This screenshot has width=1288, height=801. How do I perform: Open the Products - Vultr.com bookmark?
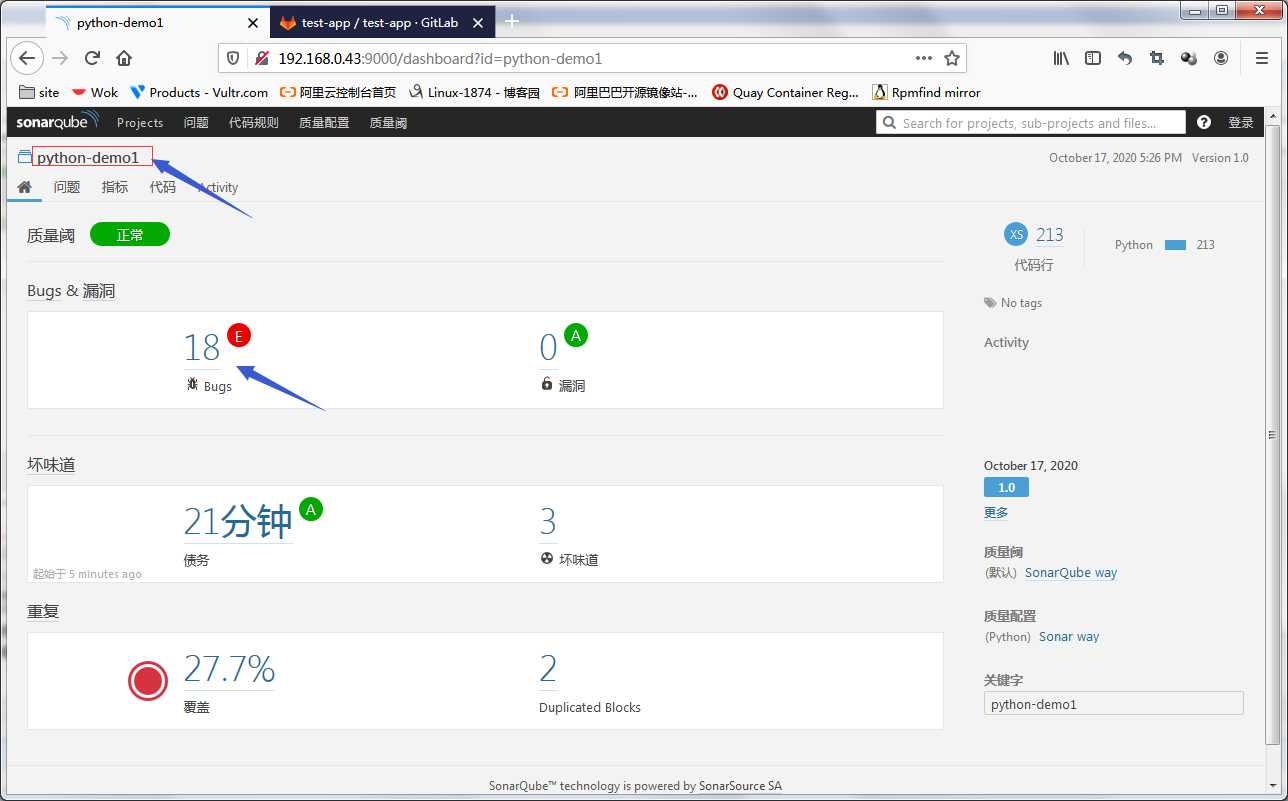[199, 92]
